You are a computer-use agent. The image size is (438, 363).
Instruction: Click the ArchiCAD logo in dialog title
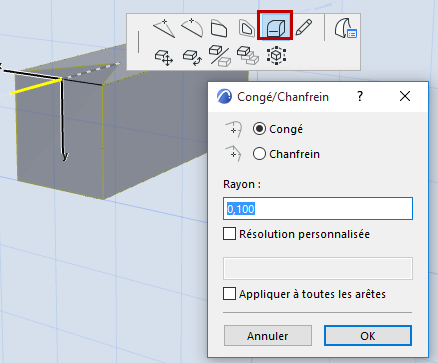tap(224, 97)
